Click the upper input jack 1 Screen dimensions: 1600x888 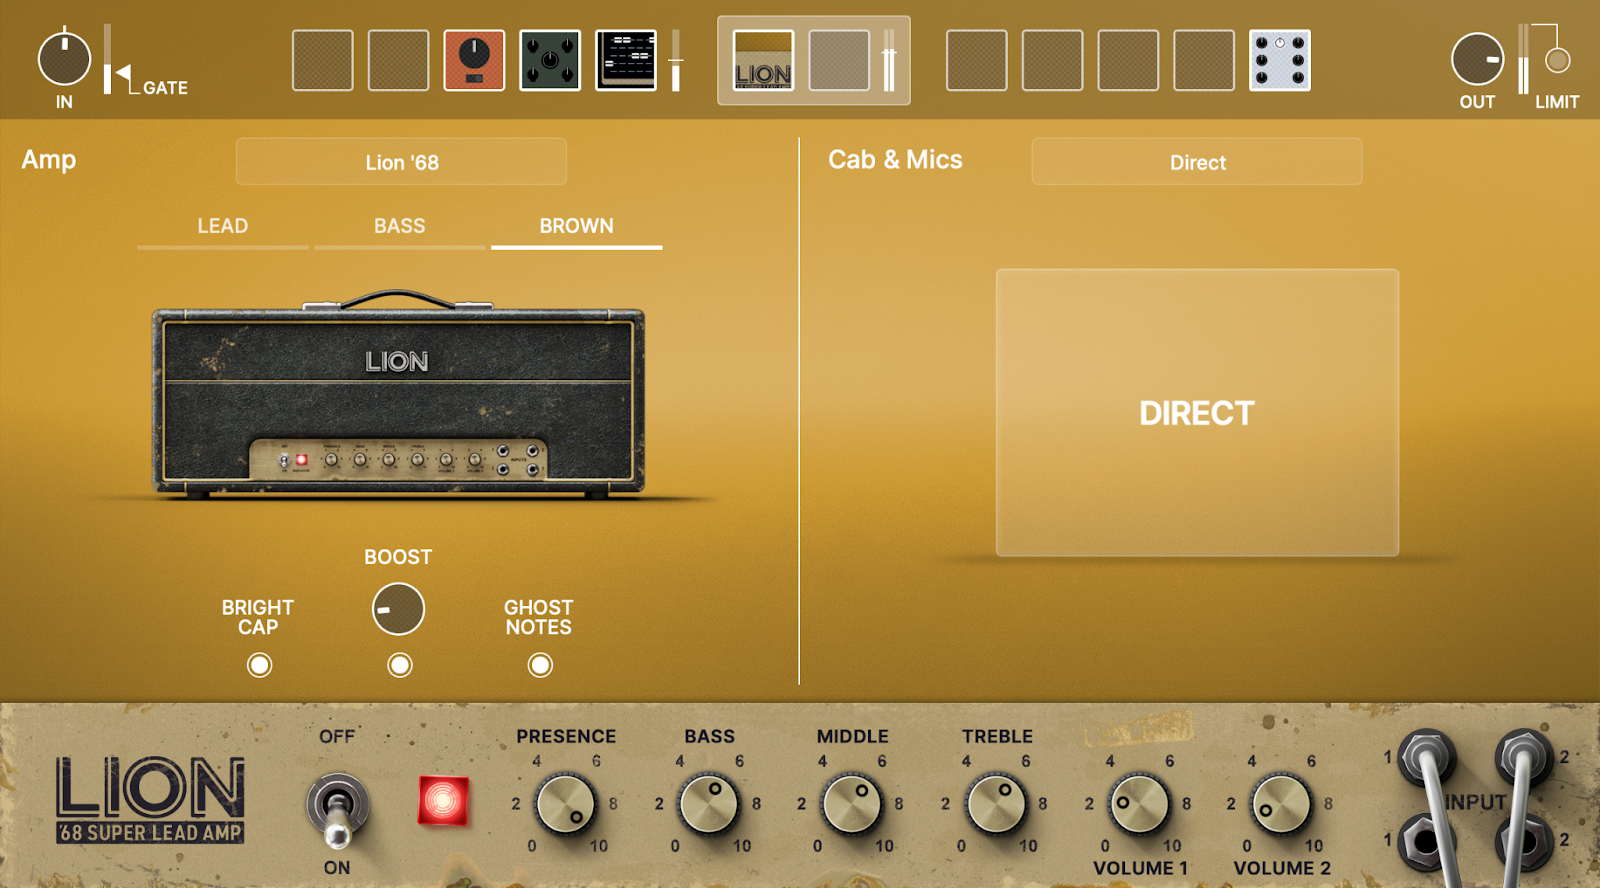point(1425,756)
